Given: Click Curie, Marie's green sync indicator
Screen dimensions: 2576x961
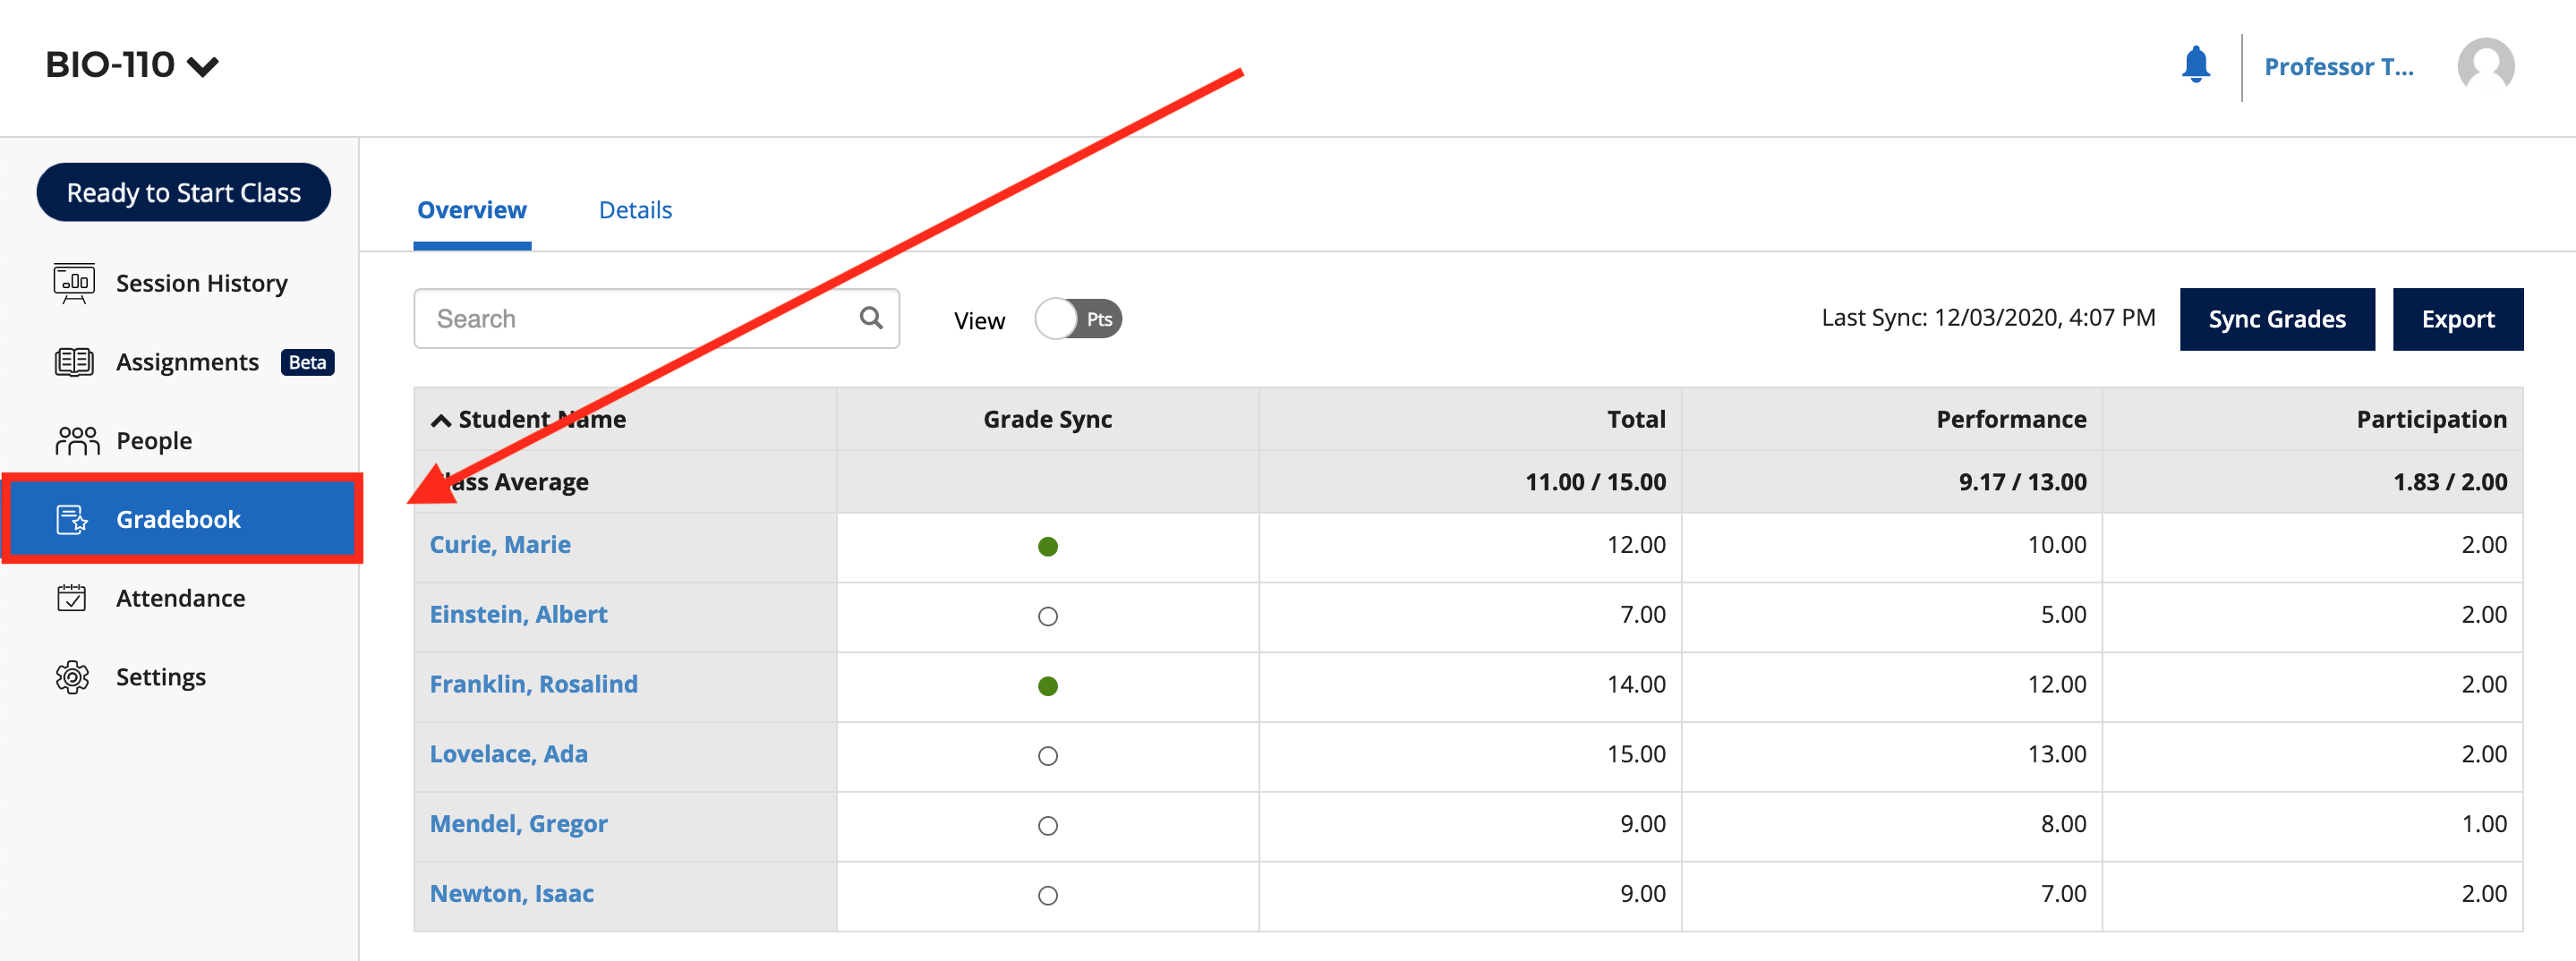Looking at the screenshot, I should [x=1047, y=546].
